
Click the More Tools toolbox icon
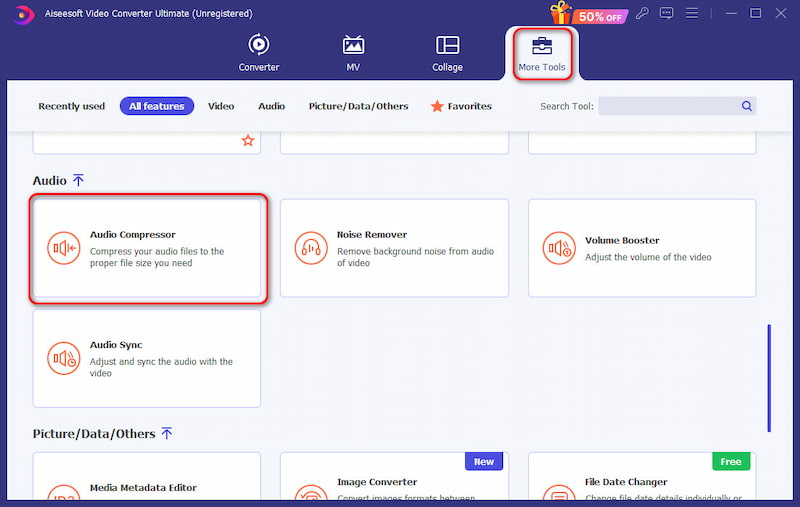(542, 45)
